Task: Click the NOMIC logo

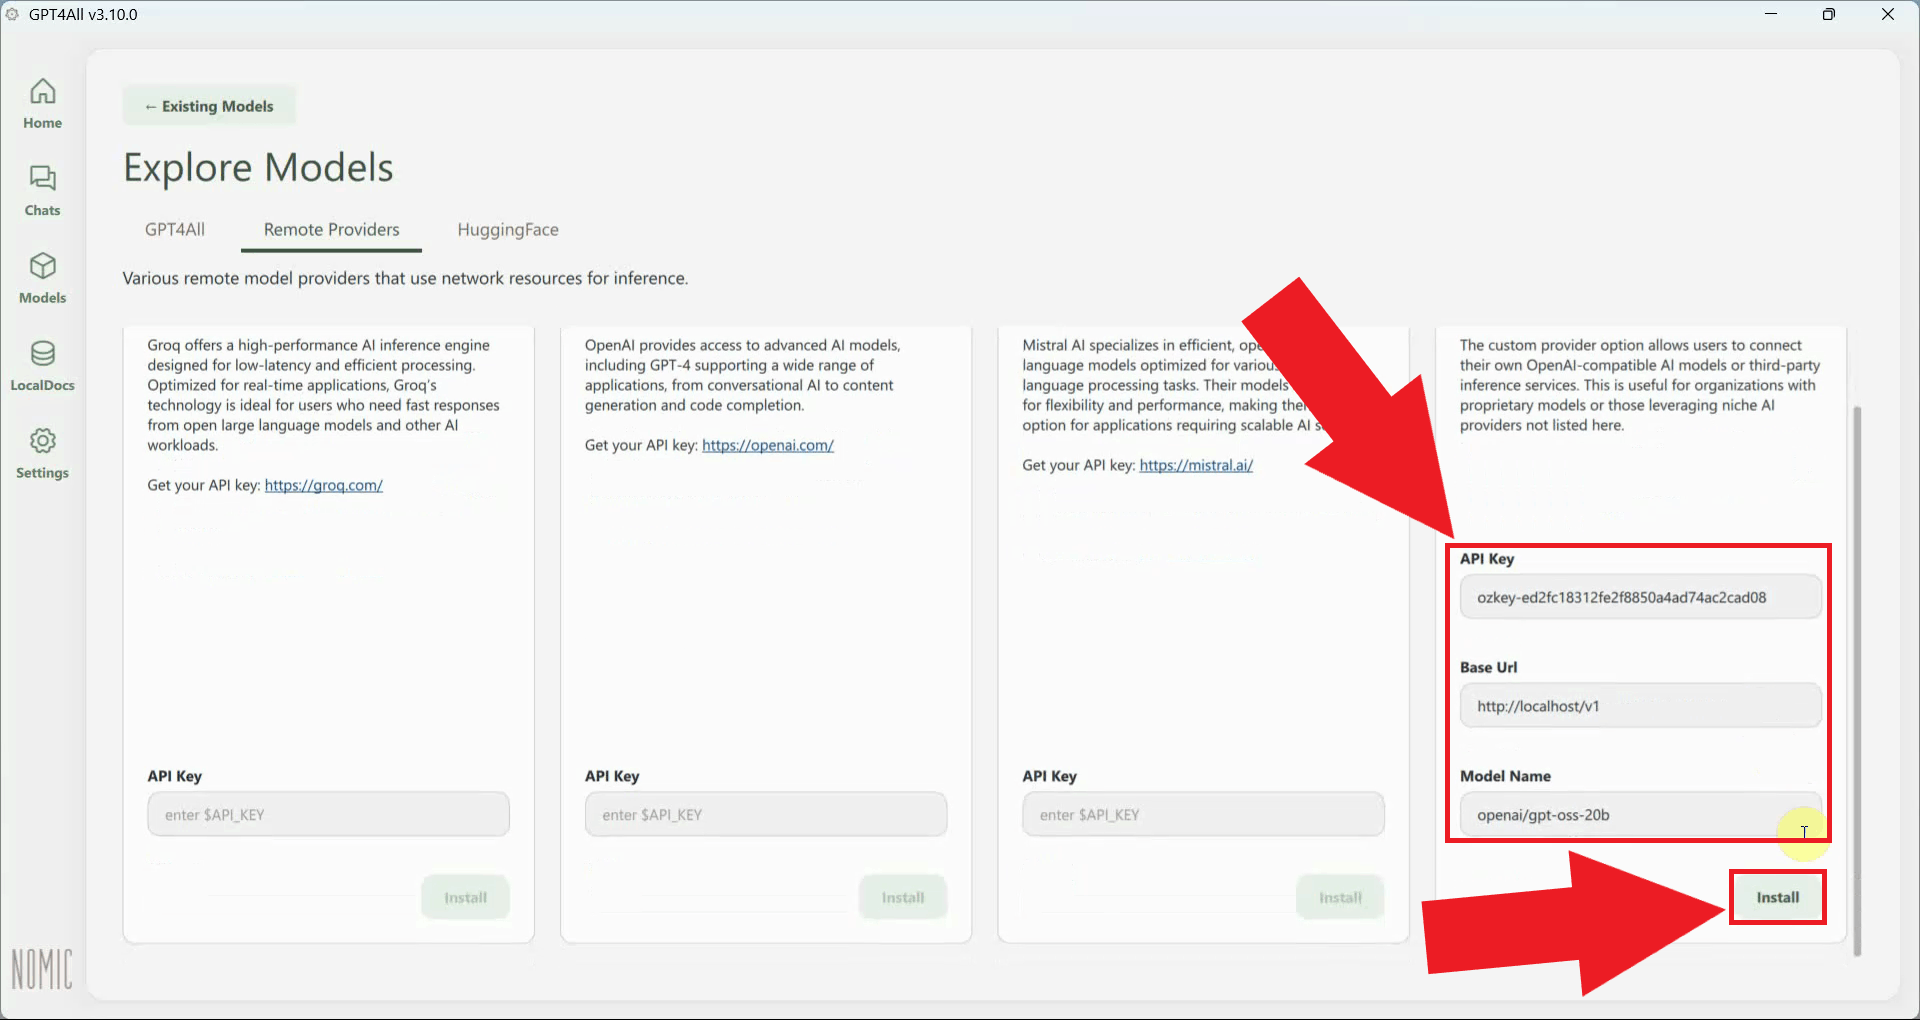Action: tap(42, 968)
